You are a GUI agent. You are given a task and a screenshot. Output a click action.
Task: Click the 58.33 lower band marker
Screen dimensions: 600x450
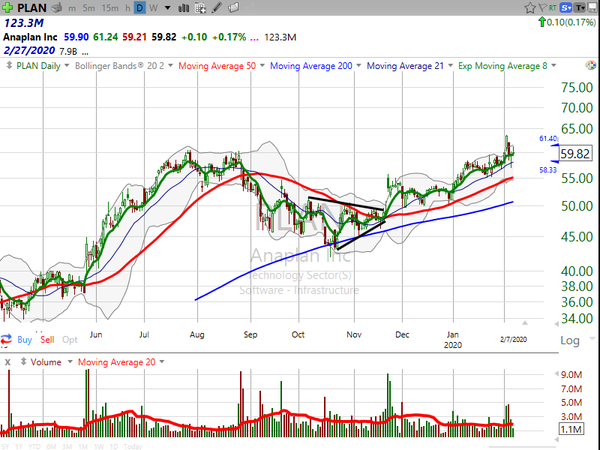pyautogui.click(x=548, y=170)
